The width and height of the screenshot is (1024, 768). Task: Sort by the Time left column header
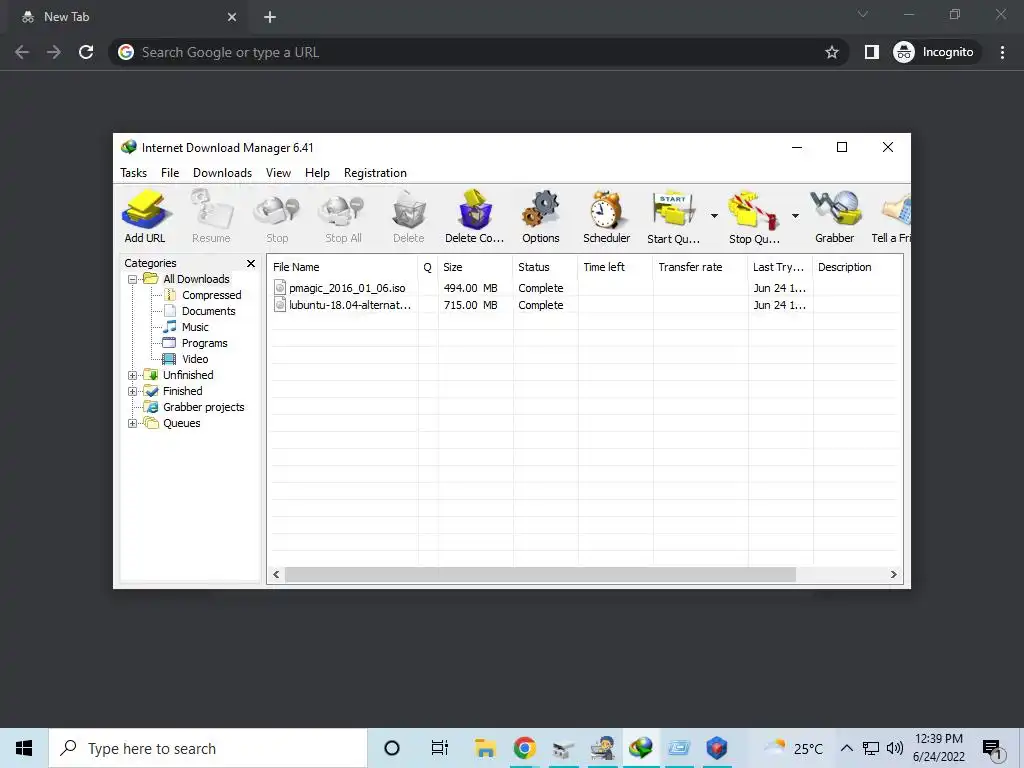615,267
